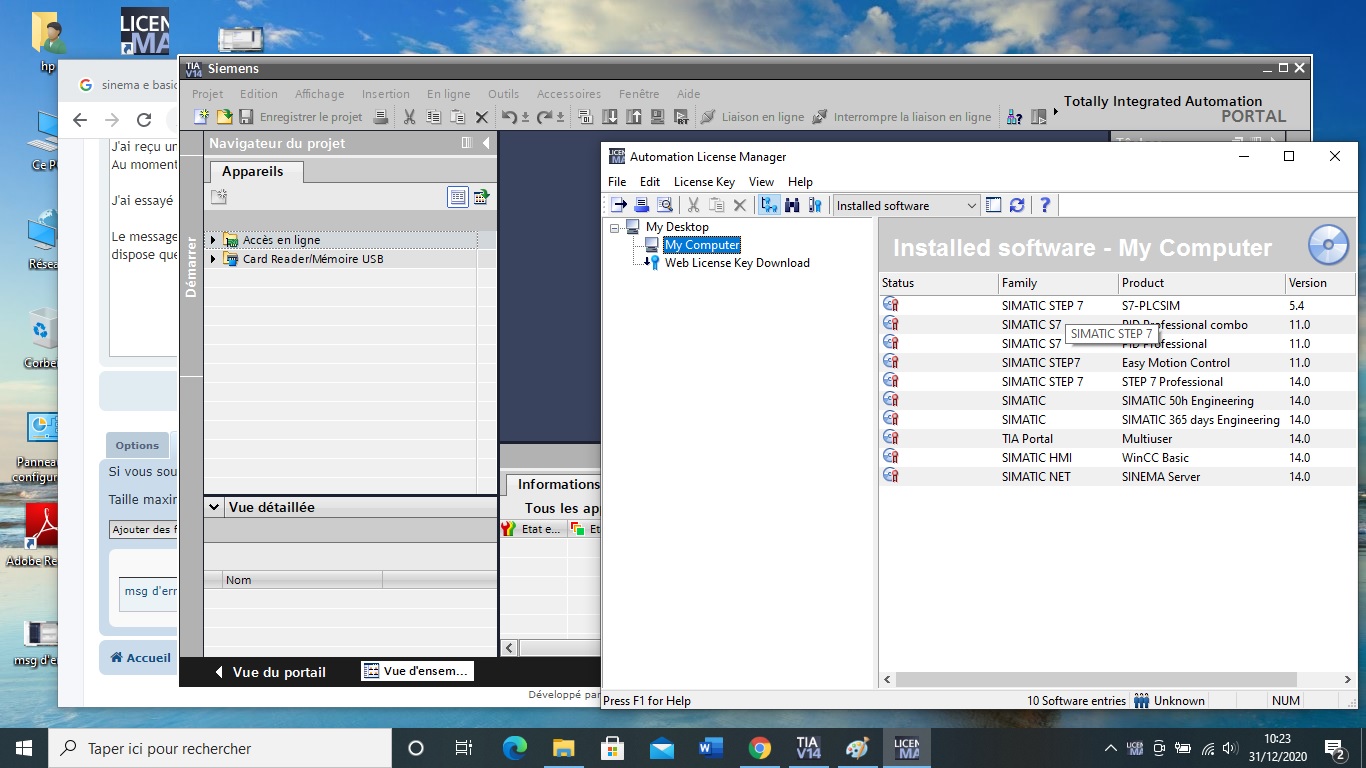Switch to Vue du portail
The height and width of the screenshot is (768, 1366).
coord(270,672)
